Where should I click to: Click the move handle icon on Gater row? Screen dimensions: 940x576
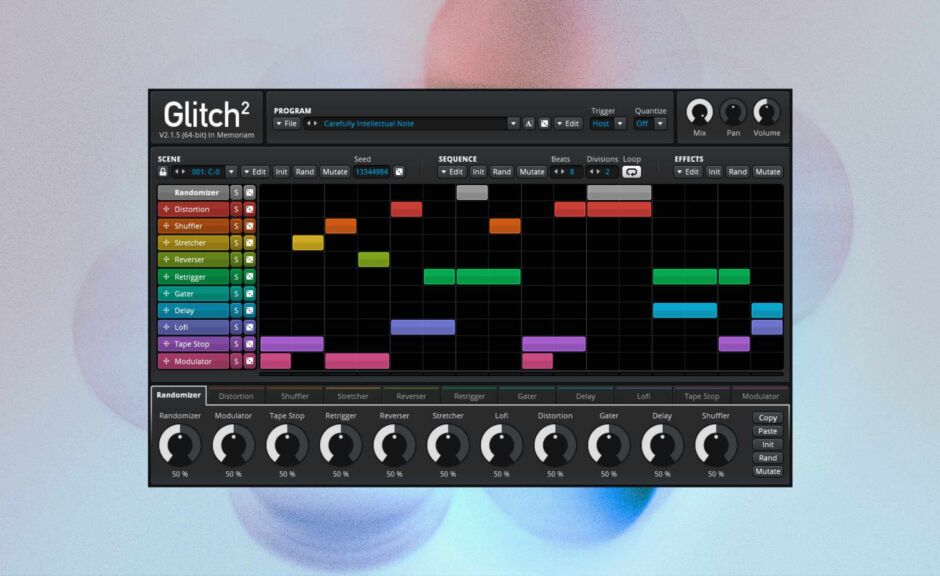166,294
